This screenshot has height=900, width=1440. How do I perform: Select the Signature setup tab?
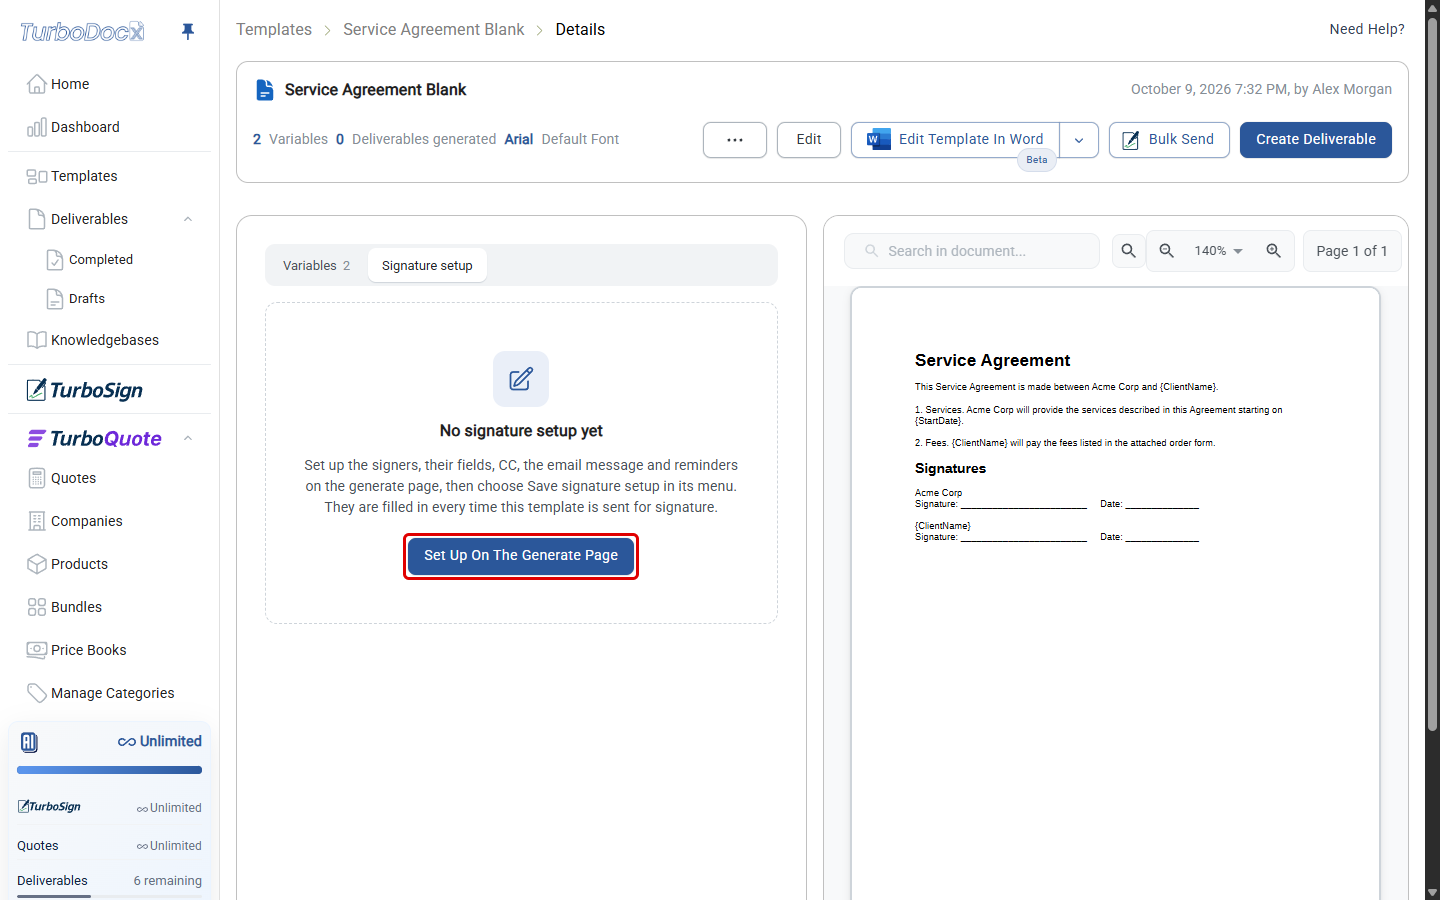tap(427, 265)
